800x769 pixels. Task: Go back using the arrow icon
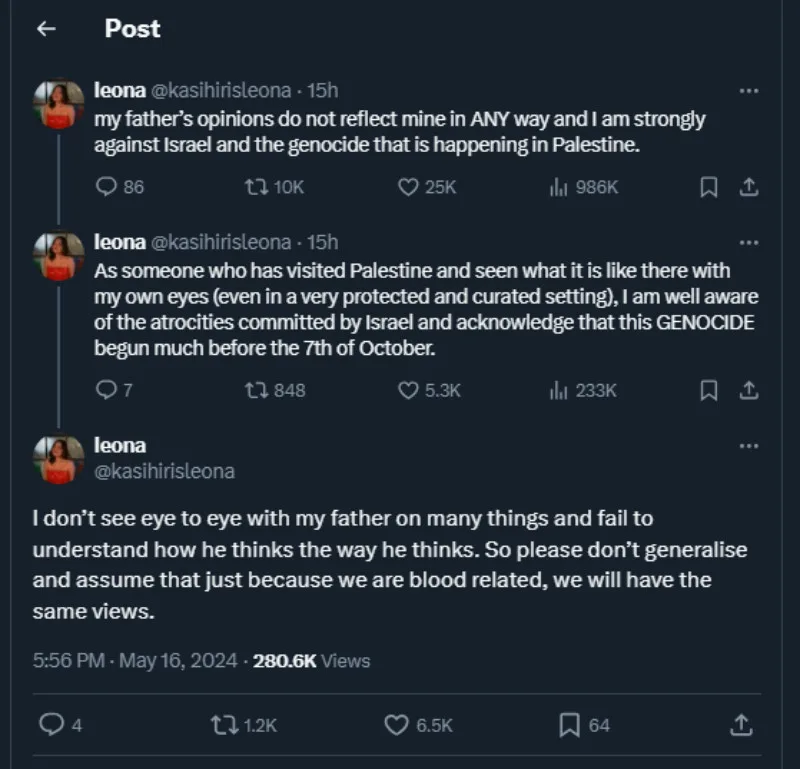45,29
